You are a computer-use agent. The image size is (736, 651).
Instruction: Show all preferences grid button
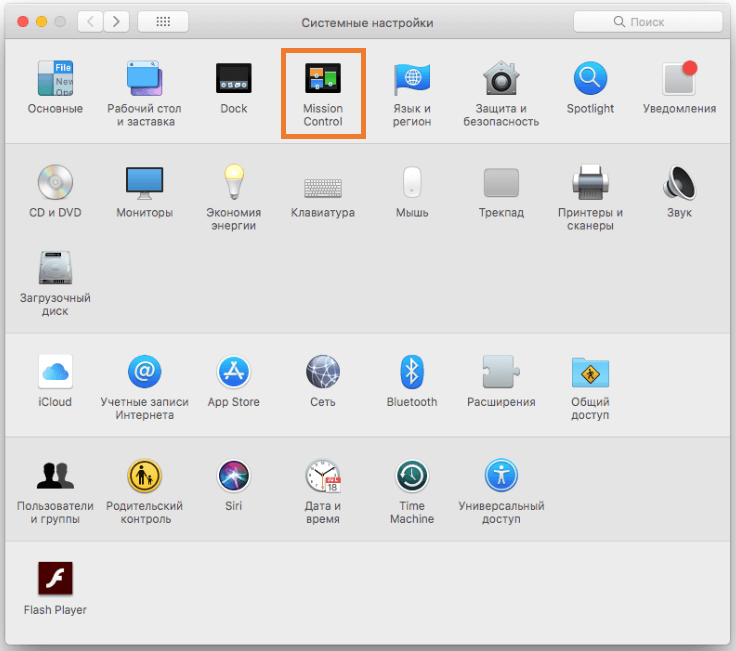[x=163, y=22]
